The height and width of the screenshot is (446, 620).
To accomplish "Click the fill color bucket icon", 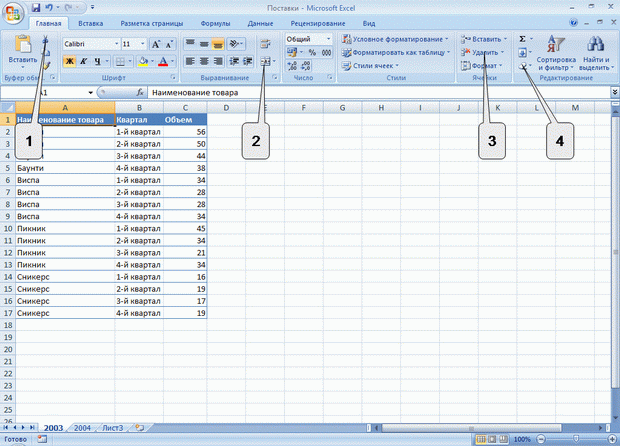I will point(143,61).
